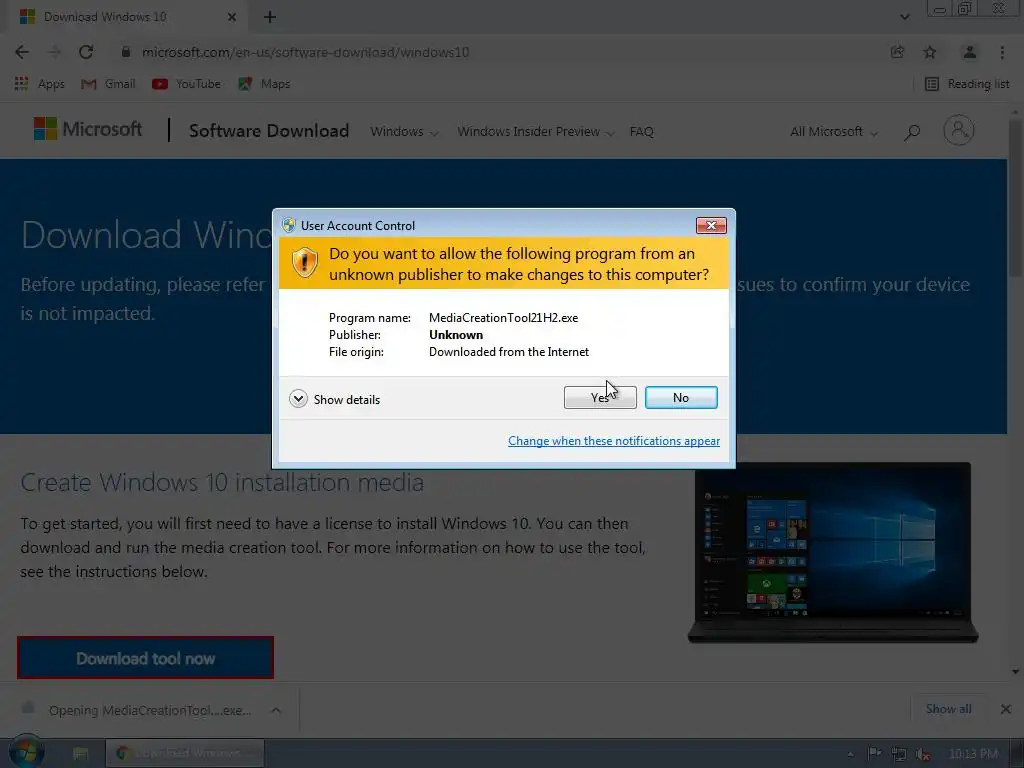Open the Chrome profile icon
Image resolution: width=1024 pixels, height=768 pixels.
[x=970, y=52]
